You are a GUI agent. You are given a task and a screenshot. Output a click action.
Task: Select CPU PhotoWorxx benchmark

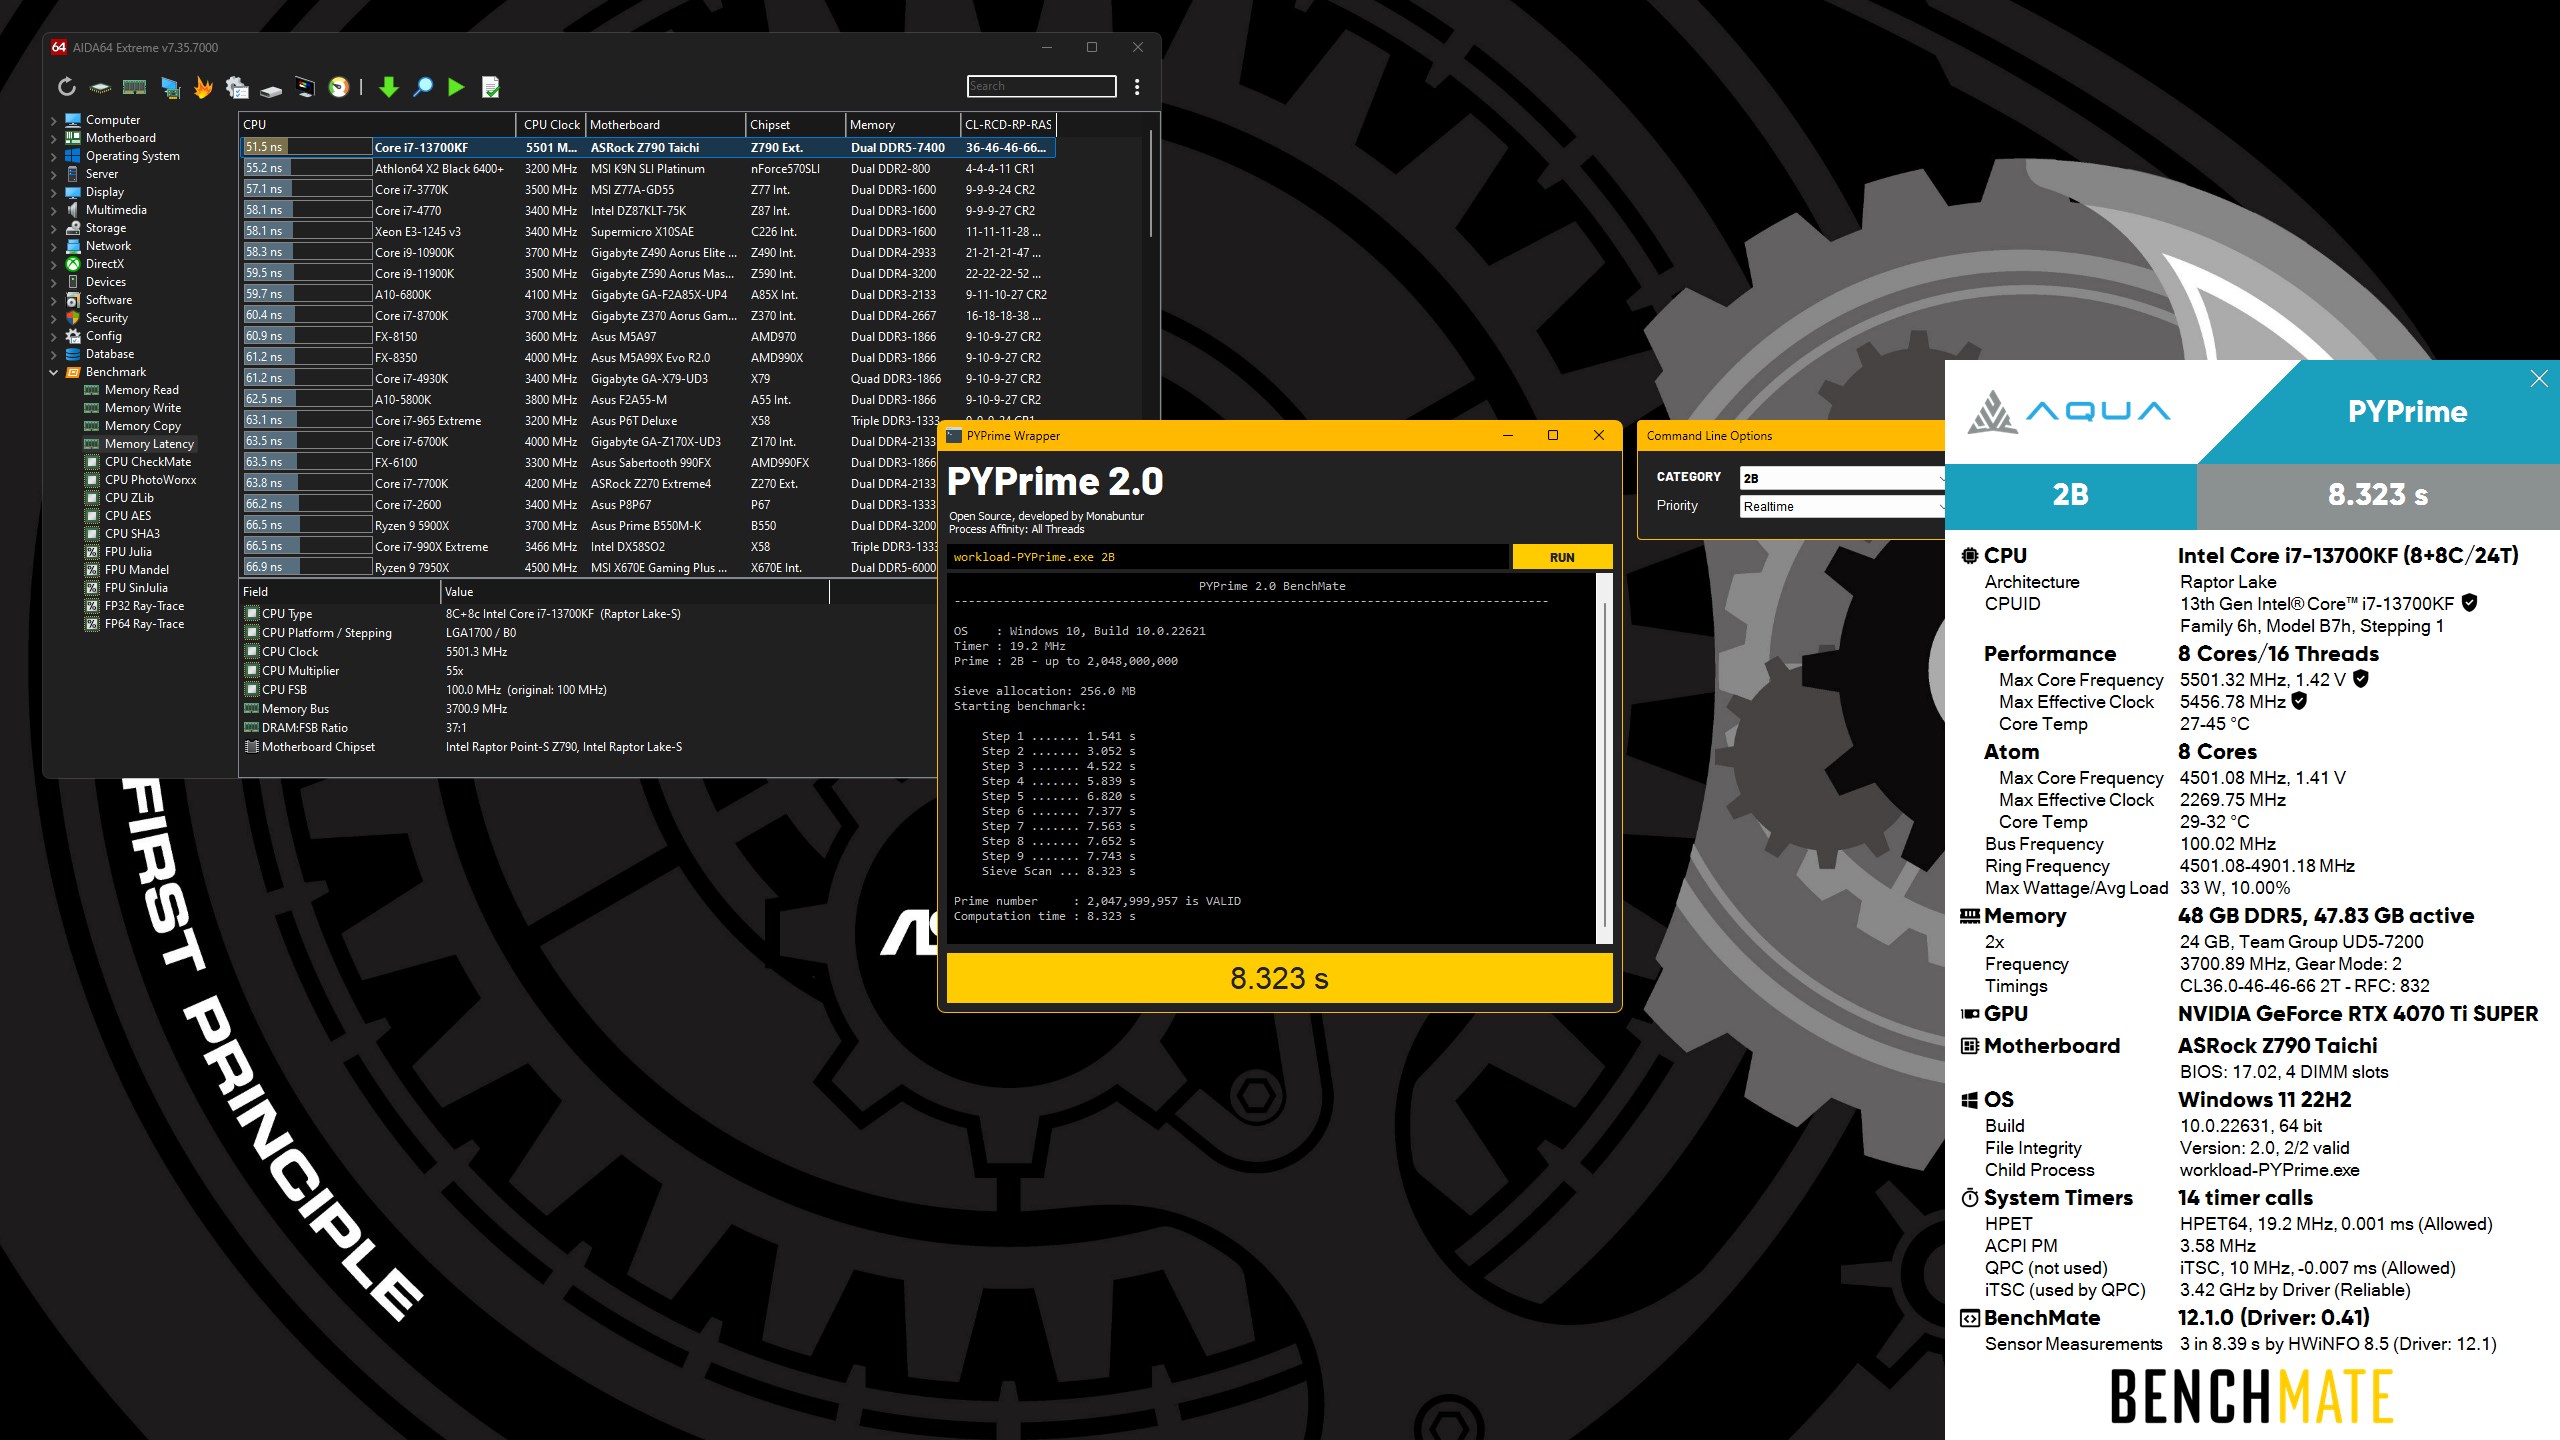150,480
